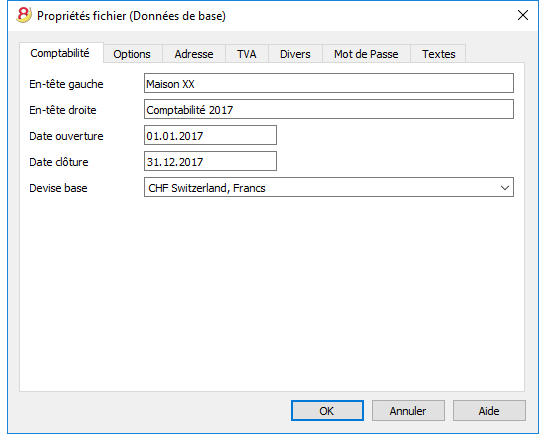Switch to the Textes tab

pos(438,54)
